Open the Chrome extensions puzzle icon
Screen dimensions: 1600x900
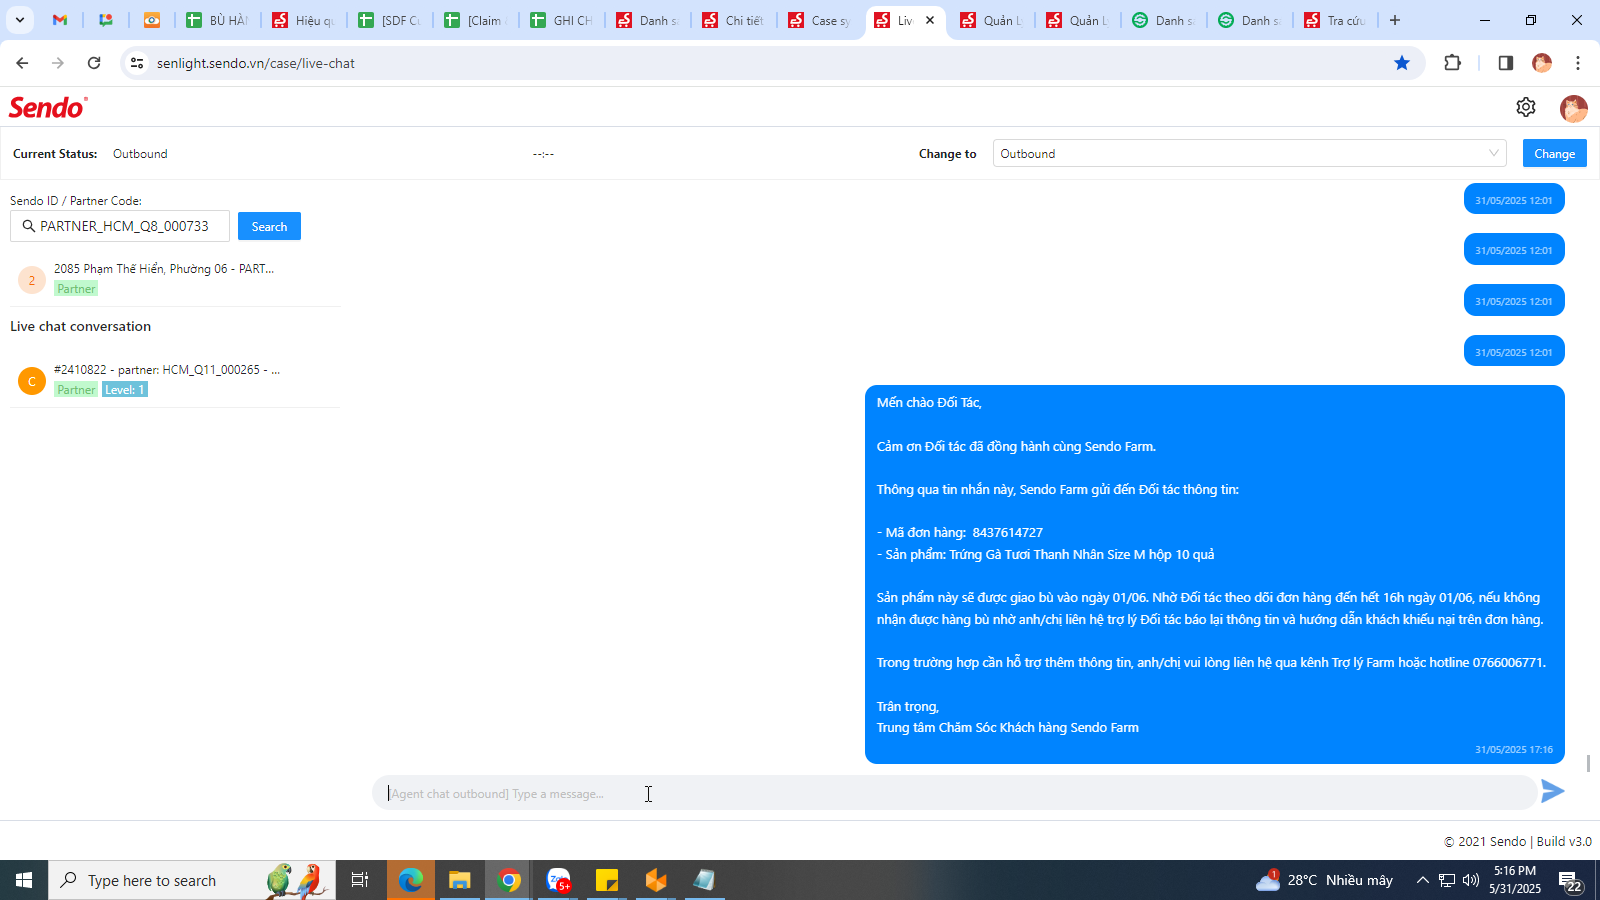click(x=1453, y=63)
